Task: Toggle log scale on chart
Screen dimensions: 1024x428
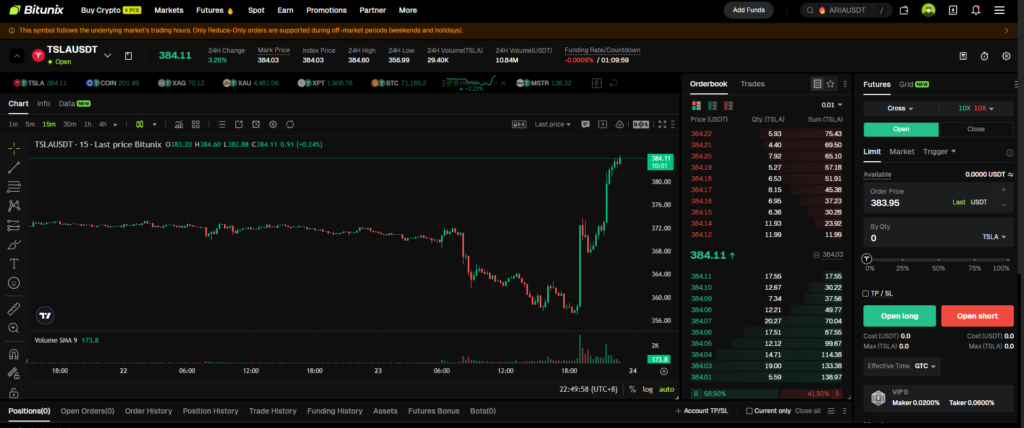Action: coord(647,389)
